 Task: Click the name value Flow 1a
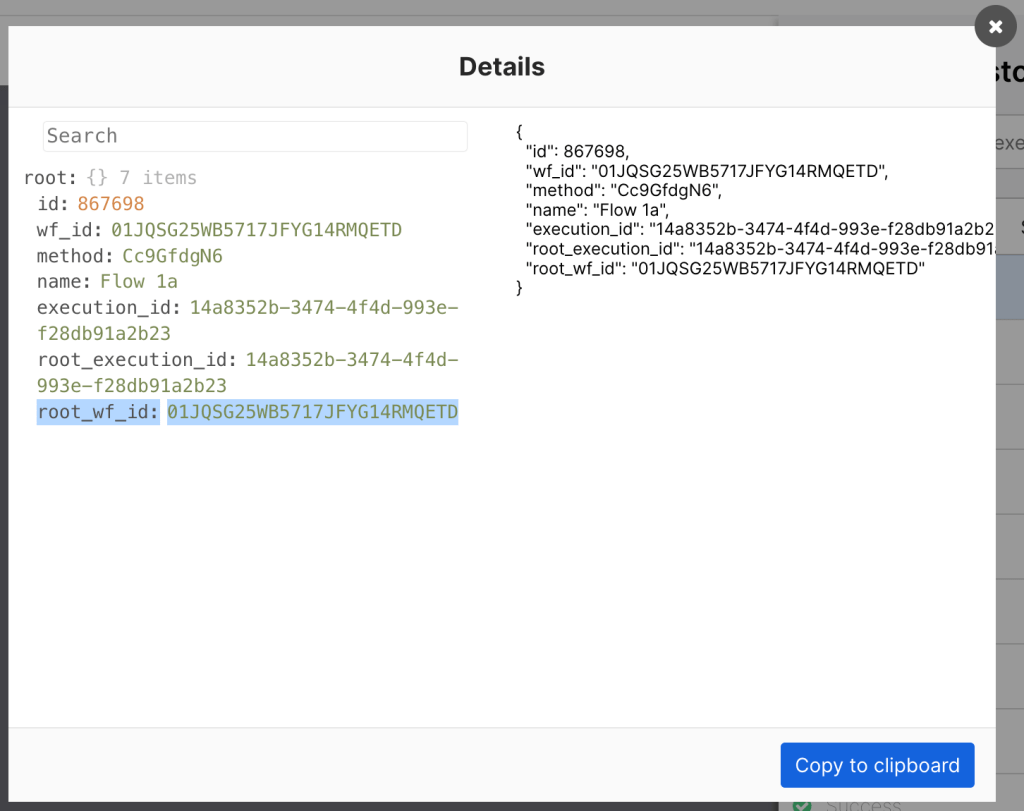point(139,282)
